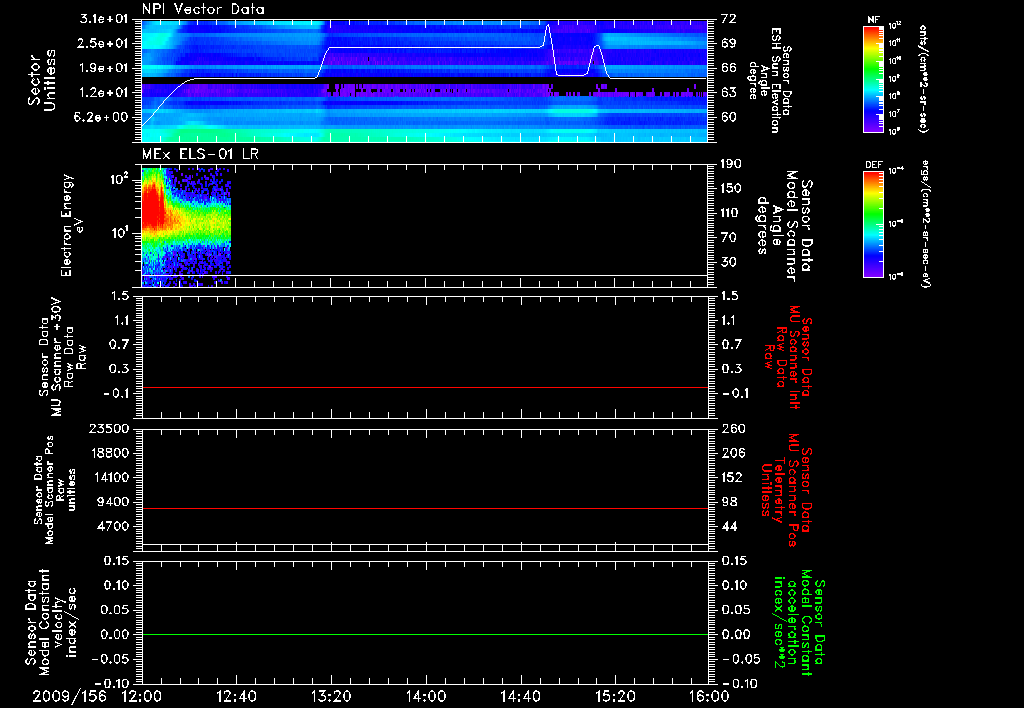The height and width of the screenshot is (708, 1024).
Task: Click the "190" scanner angle tick
Action: coord(731,164)
